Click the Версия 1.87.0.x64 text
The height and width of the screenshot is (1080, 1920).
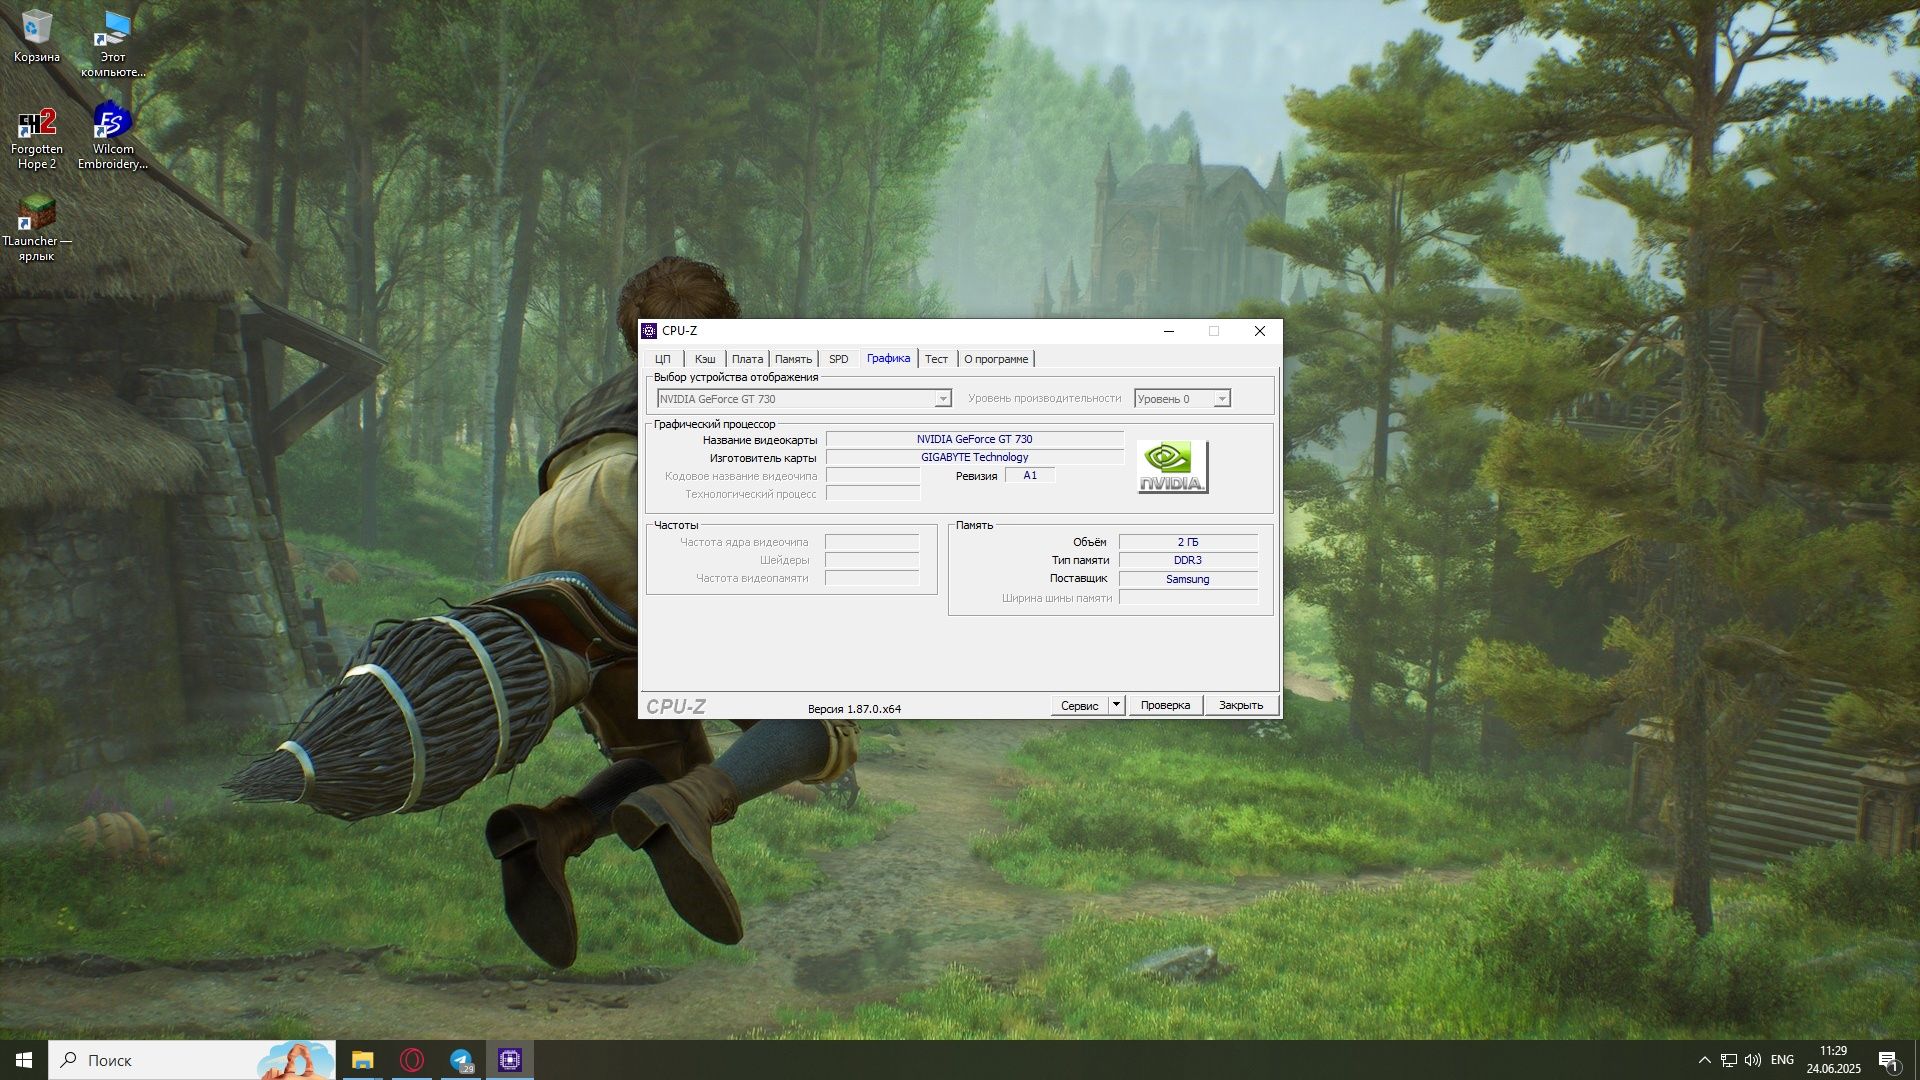point(854,709)
